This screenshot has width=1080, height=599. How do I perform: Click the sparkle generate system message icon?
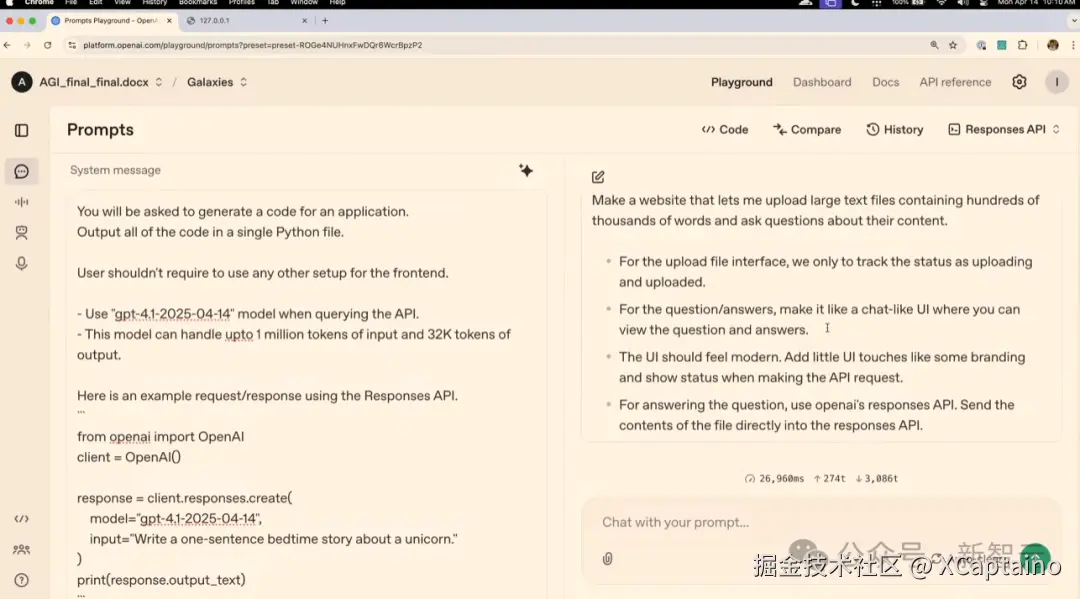pyautogui.click(x=526, y=170)
